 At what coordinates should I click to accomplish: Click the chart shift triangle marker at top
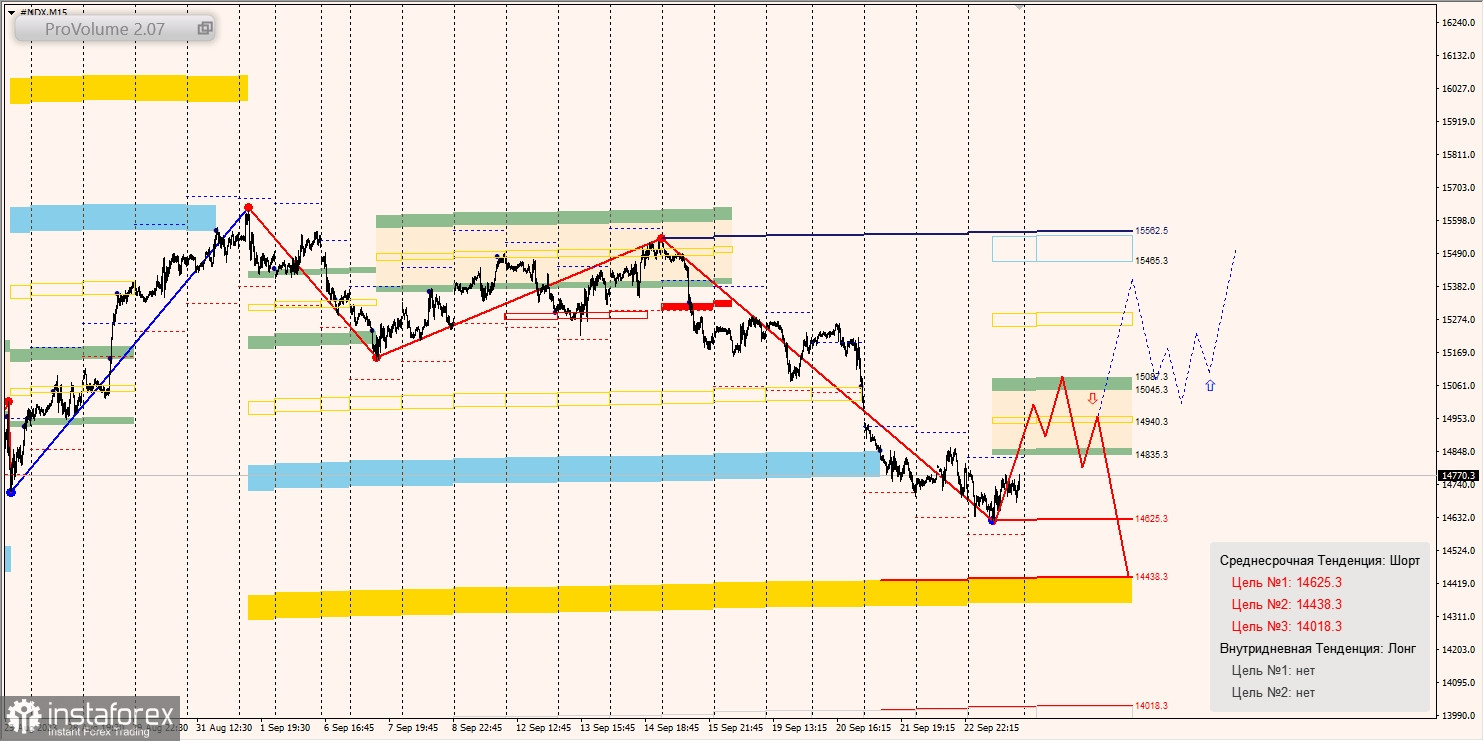click(1020, 6)
